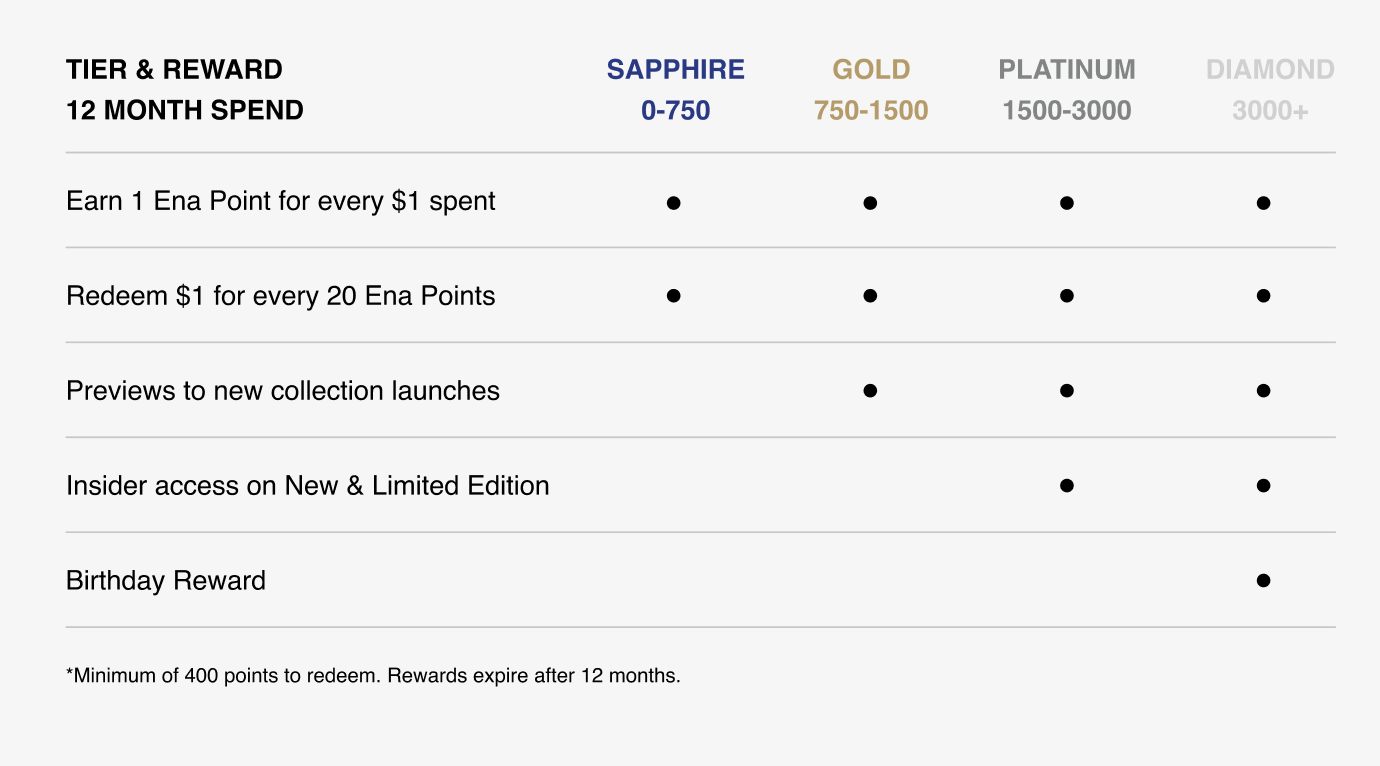Click the Platinum dot for Redeem $1 row

(x=1067, y=296)
